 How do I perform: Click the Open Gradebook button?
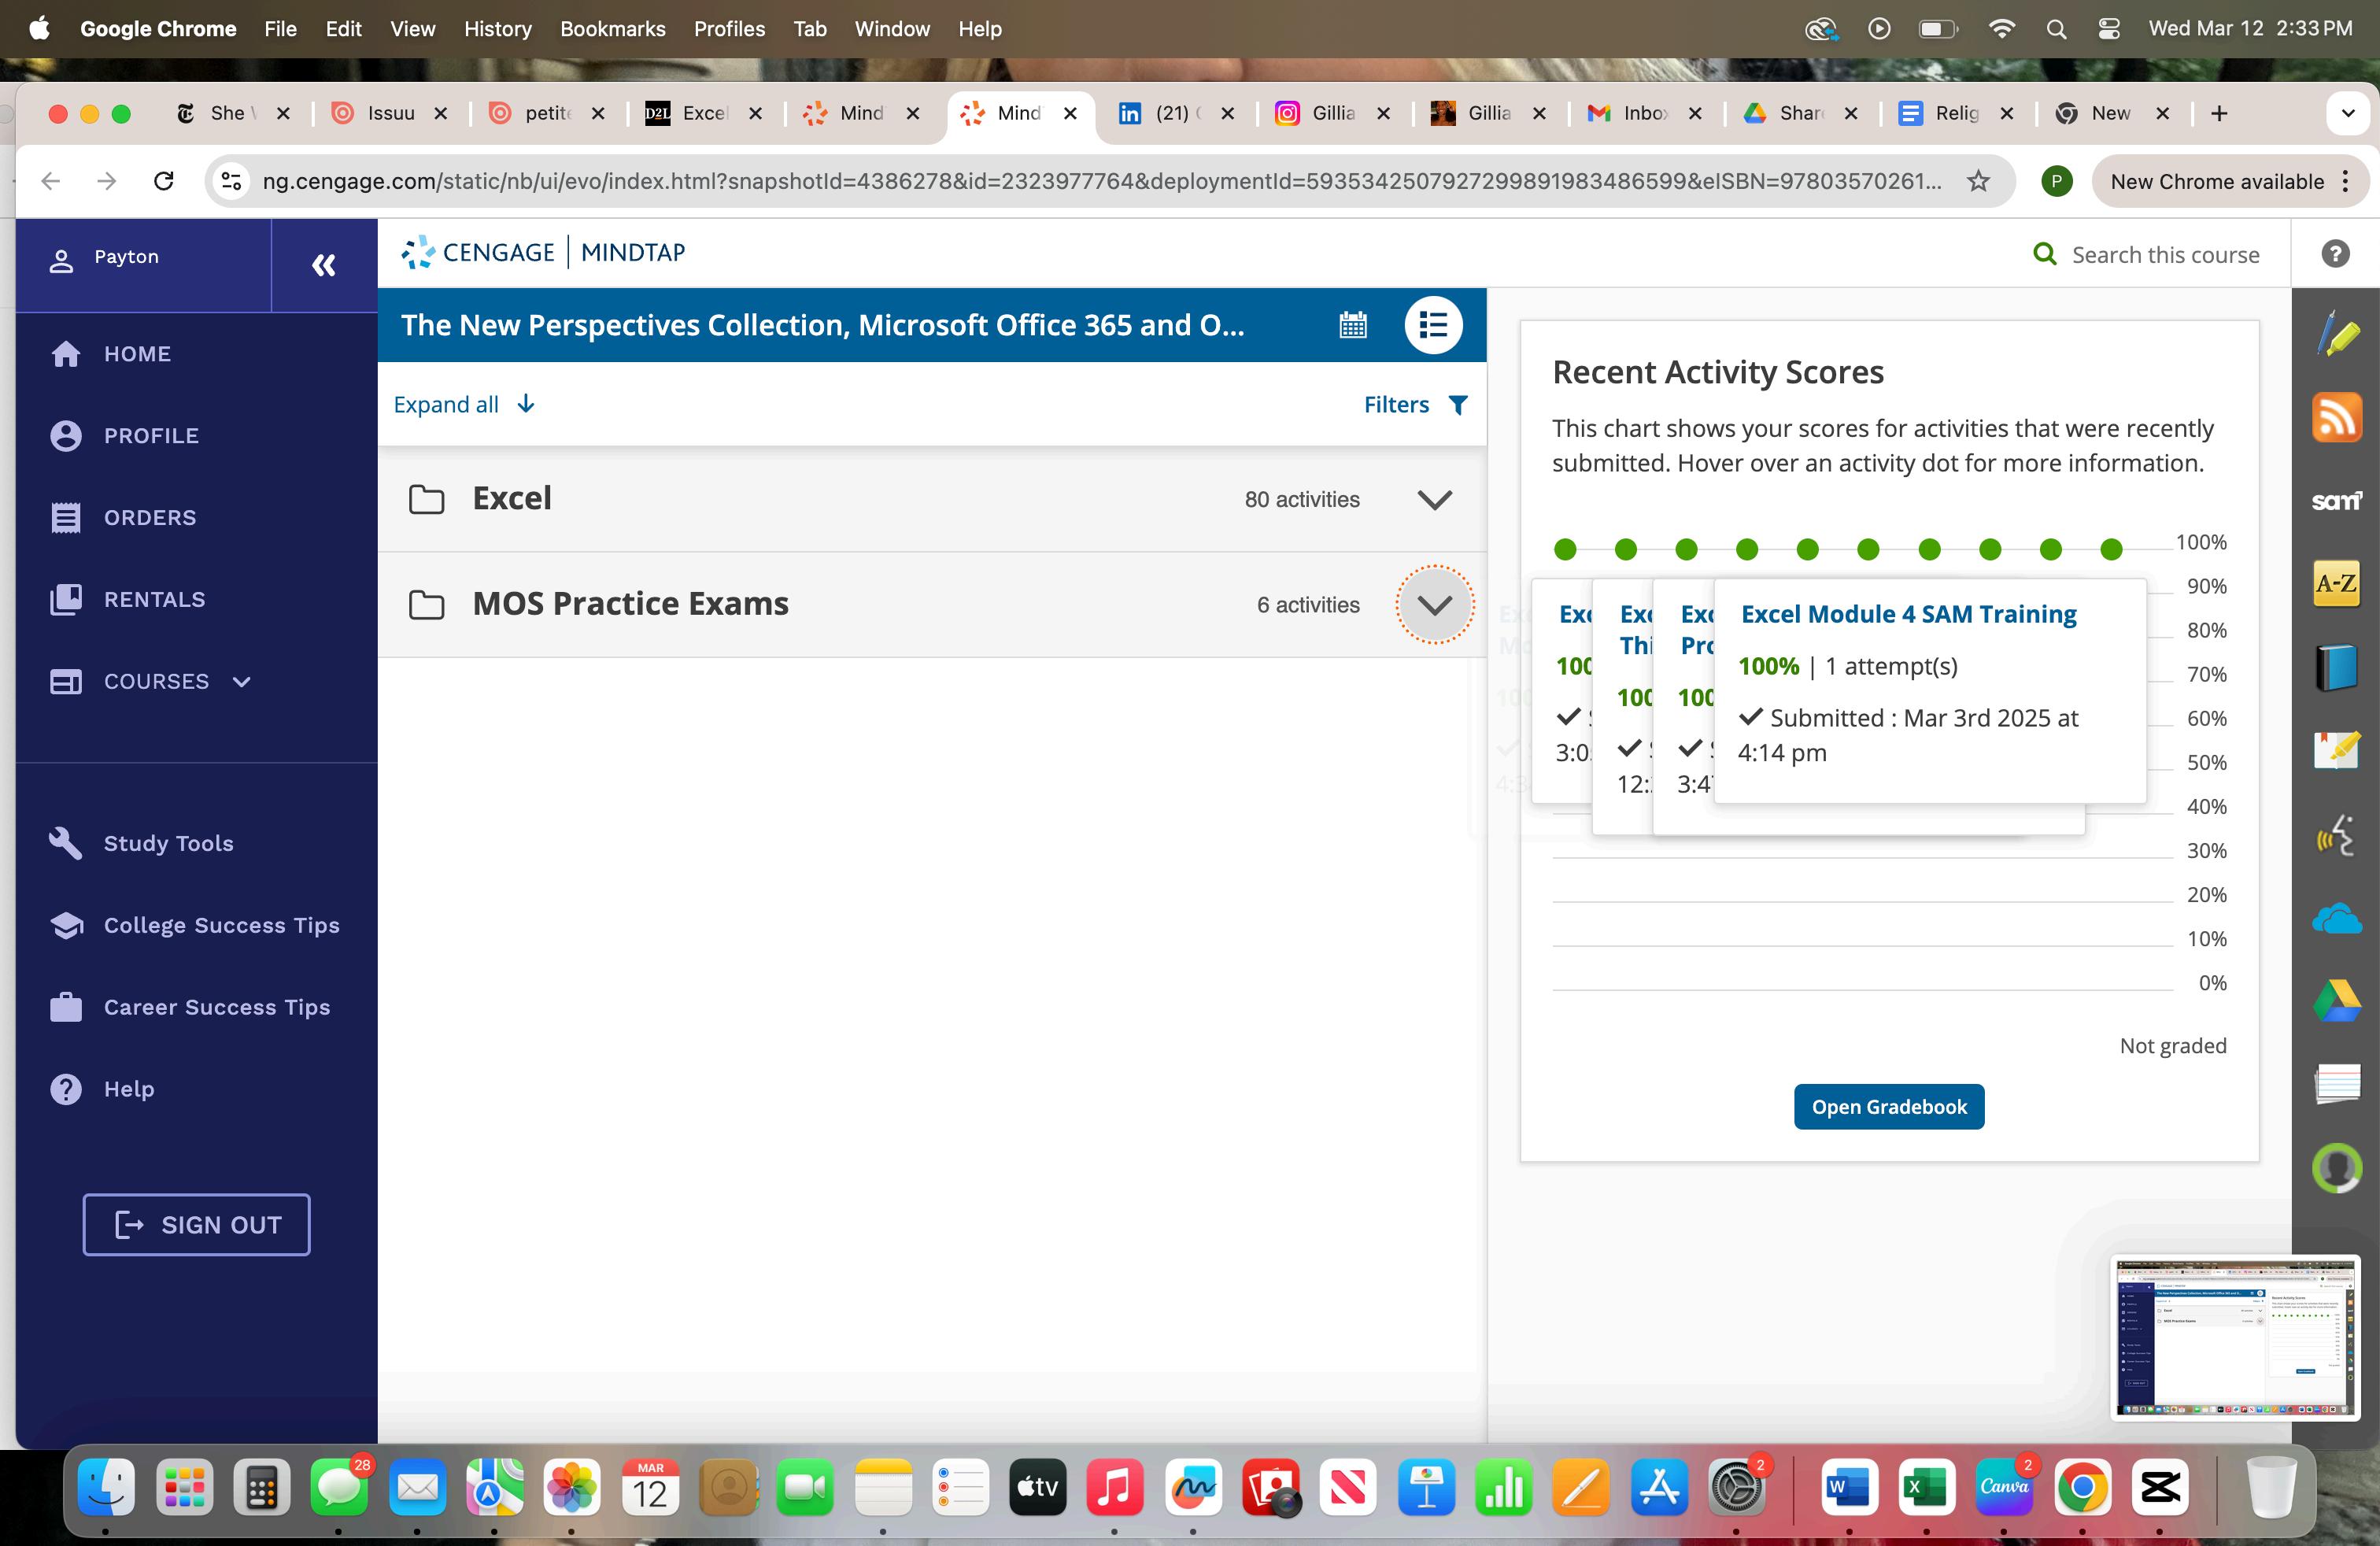click(x=1888, y=1107)
